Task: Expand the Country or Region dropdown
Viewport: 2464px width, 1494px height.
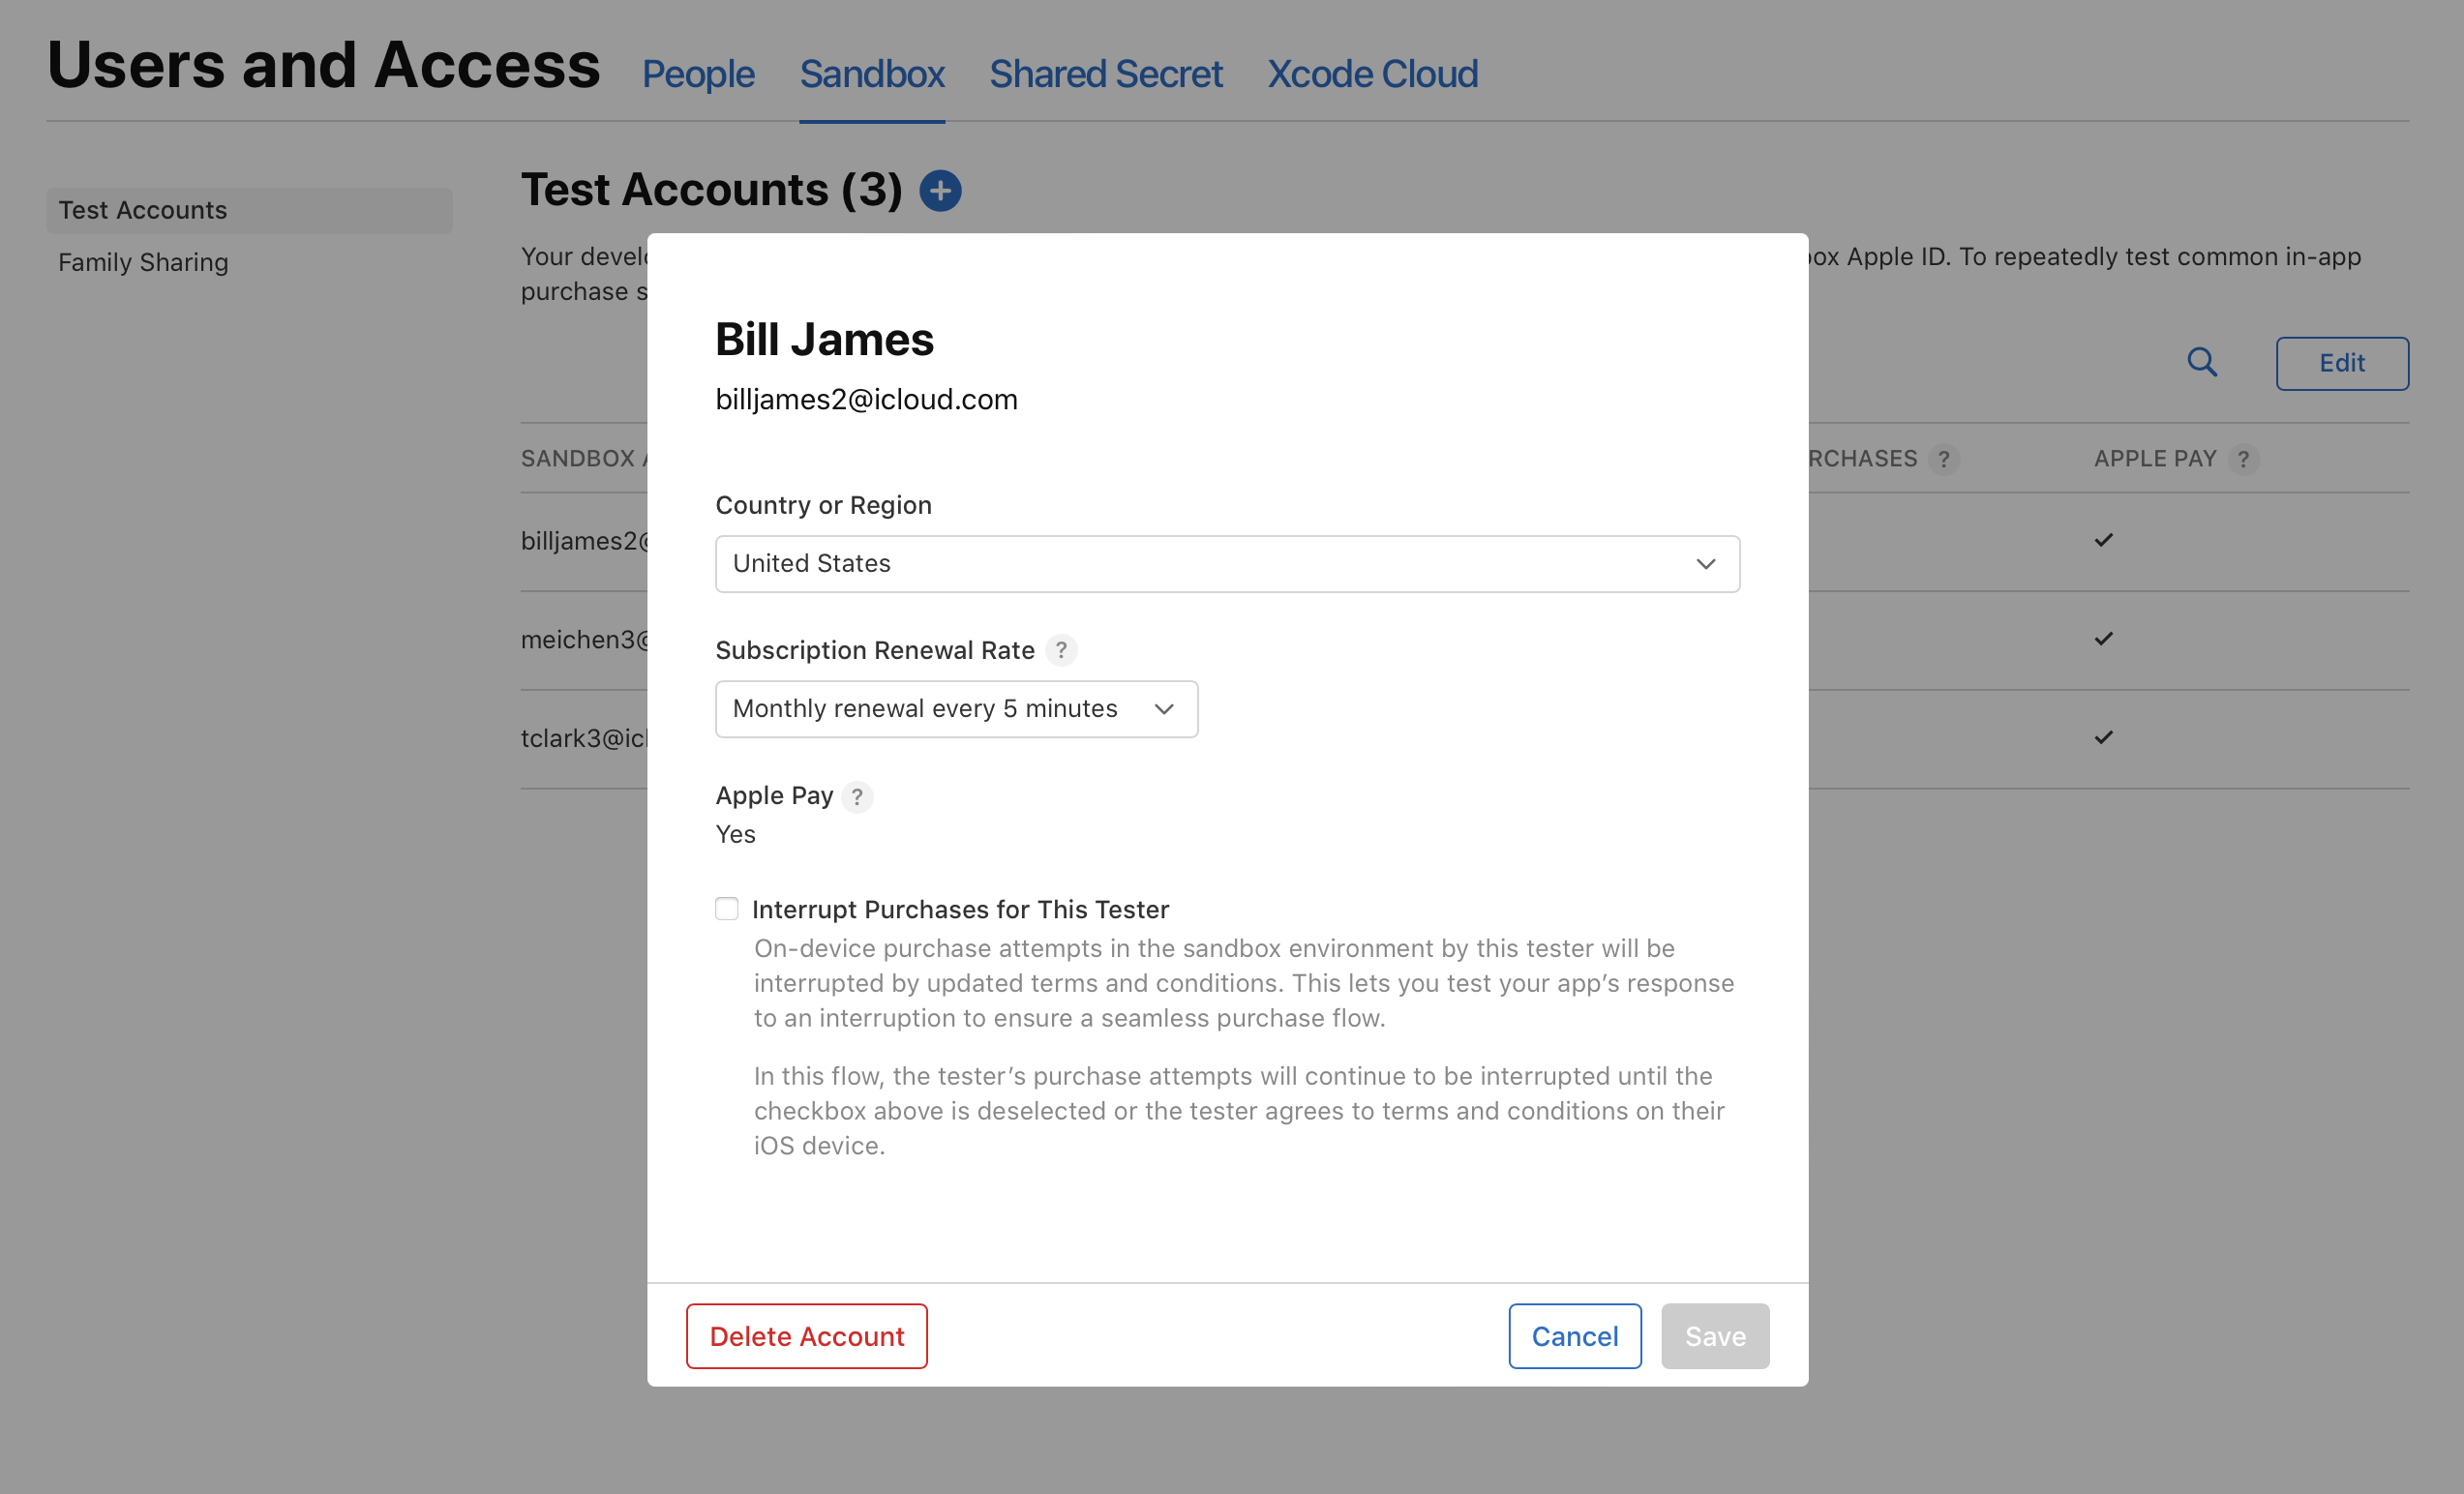Action: pos(1227,563)
